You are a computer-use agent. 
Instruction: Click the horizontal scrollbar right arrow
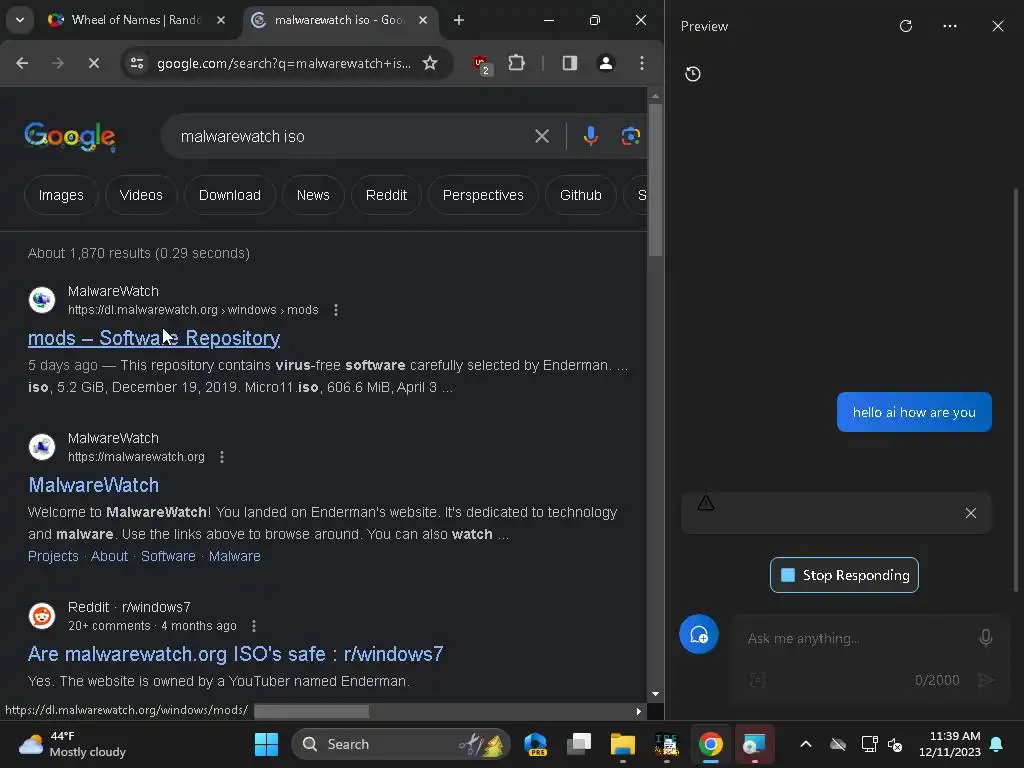pyautogui.click(x=639, y=711)
